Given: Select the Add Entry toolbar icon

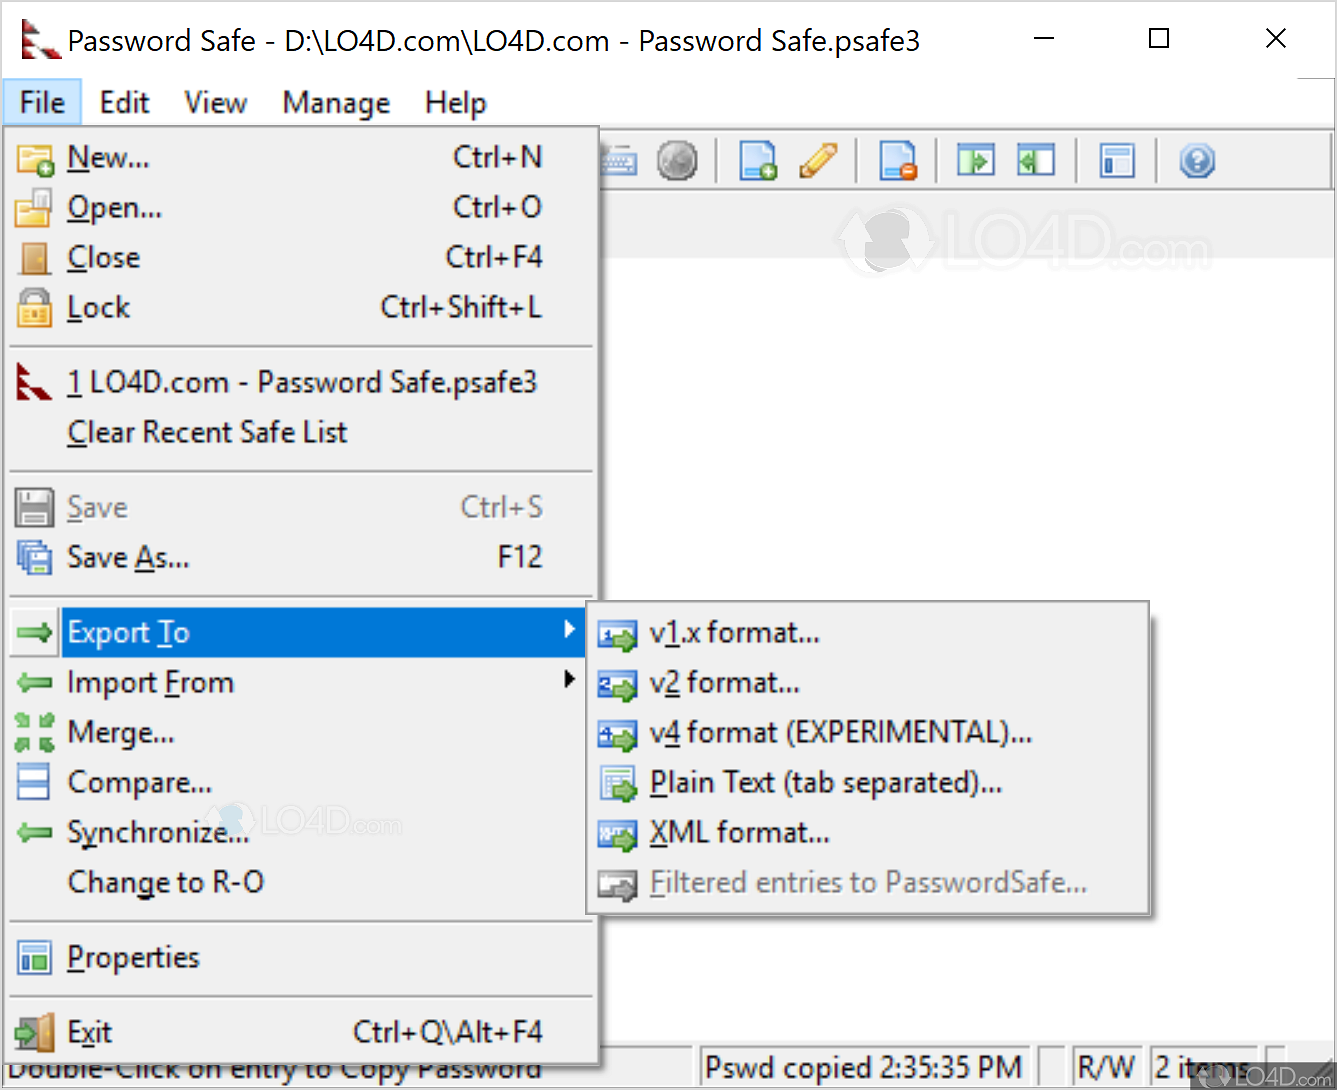Looking at the screenshot, I should pyautogui.click(x=759, y=160).
